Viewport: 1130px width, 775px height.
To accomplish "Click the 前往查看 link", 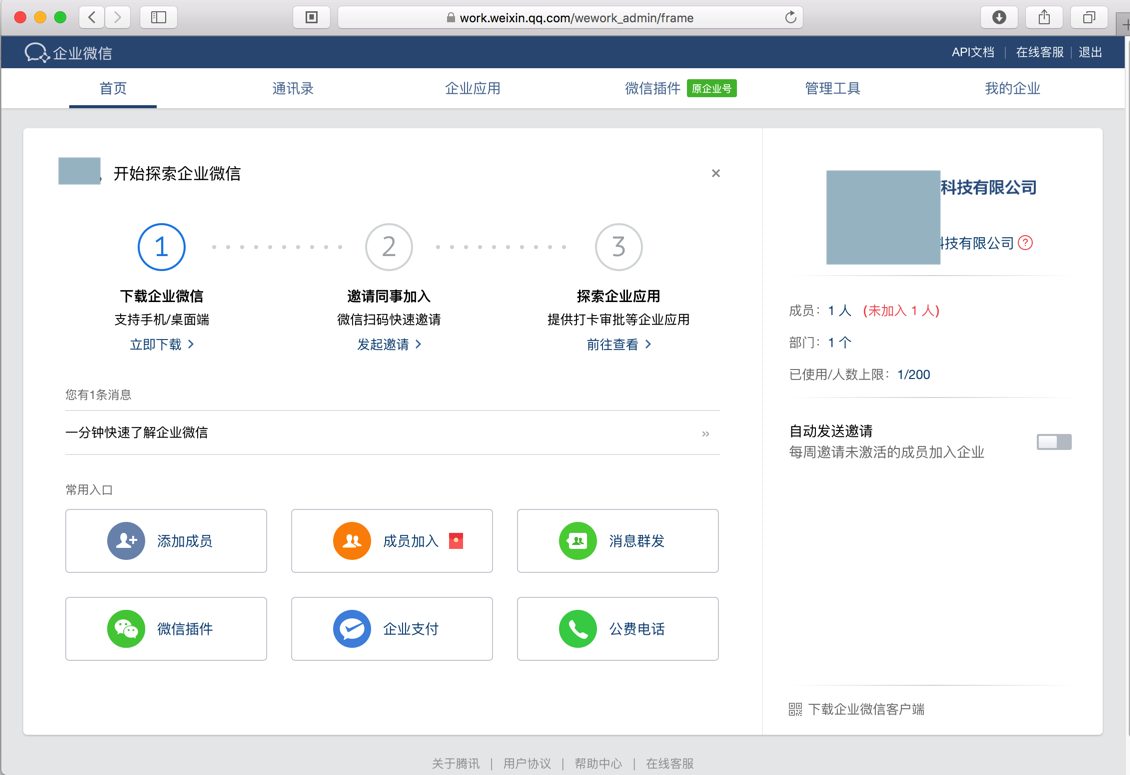I will click(x=618, y=345).
